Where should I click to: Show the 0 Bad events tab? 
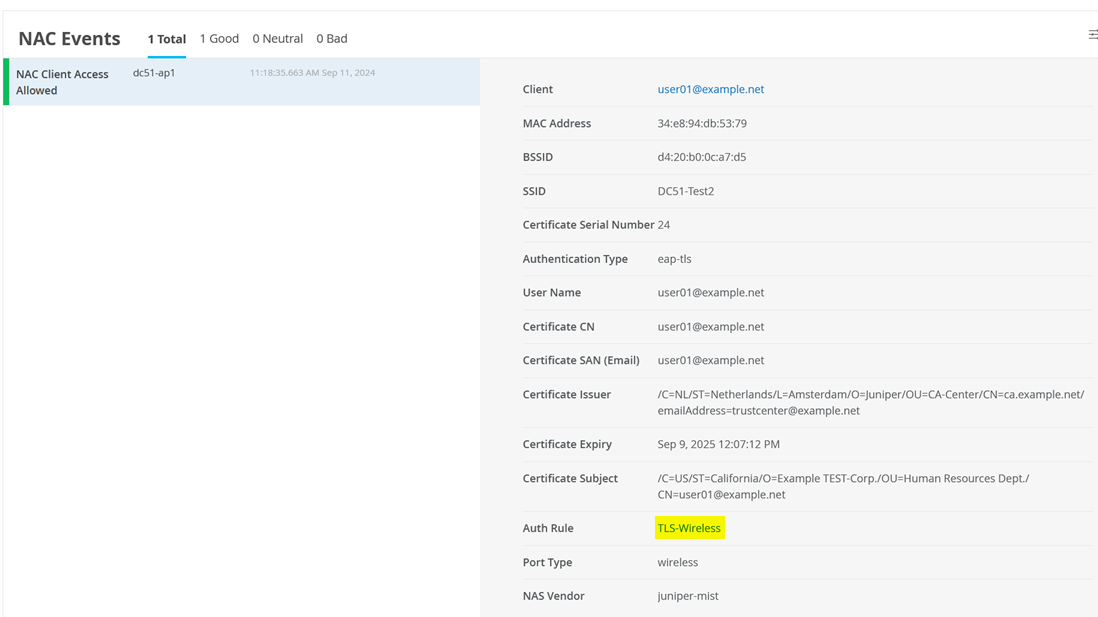coord(332,39)
